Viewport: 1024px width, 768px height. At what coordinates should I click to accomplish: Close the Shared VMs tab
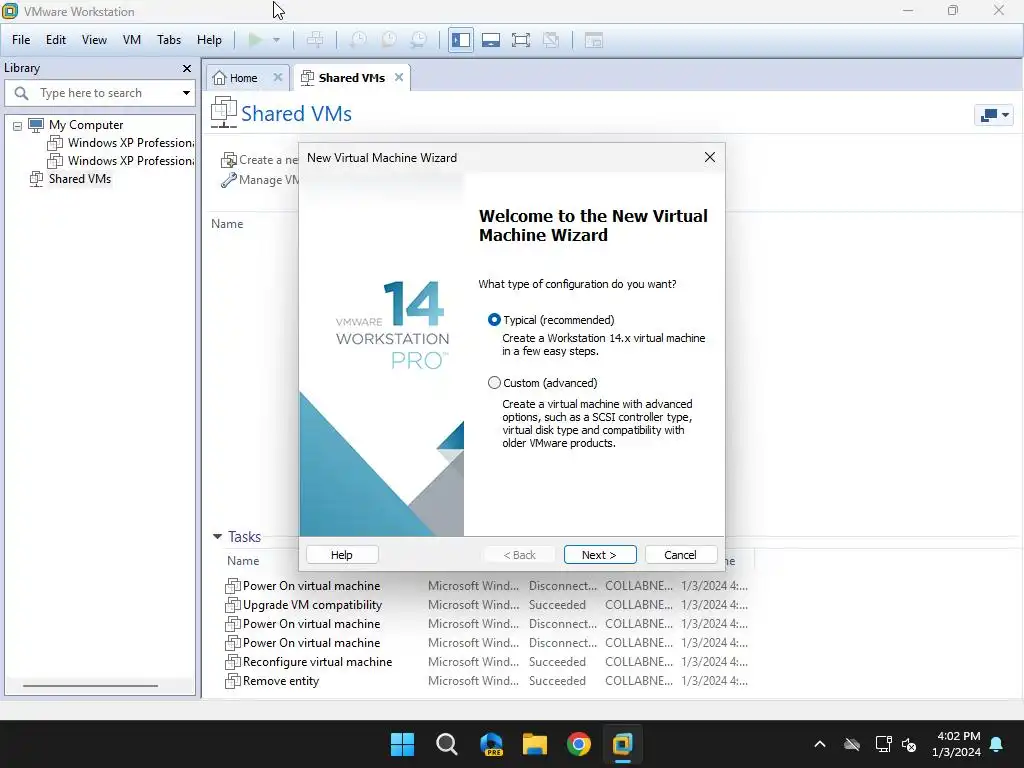399,77
